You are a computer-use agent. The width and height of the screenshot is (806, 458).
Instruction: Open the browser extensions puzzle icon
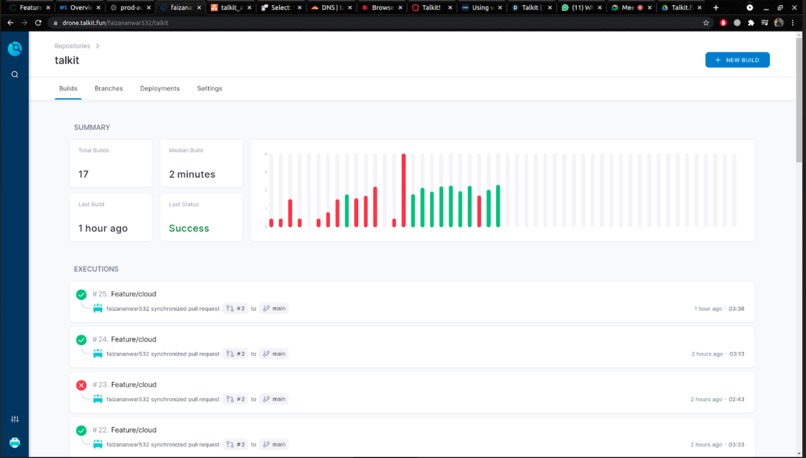[751, 23]
